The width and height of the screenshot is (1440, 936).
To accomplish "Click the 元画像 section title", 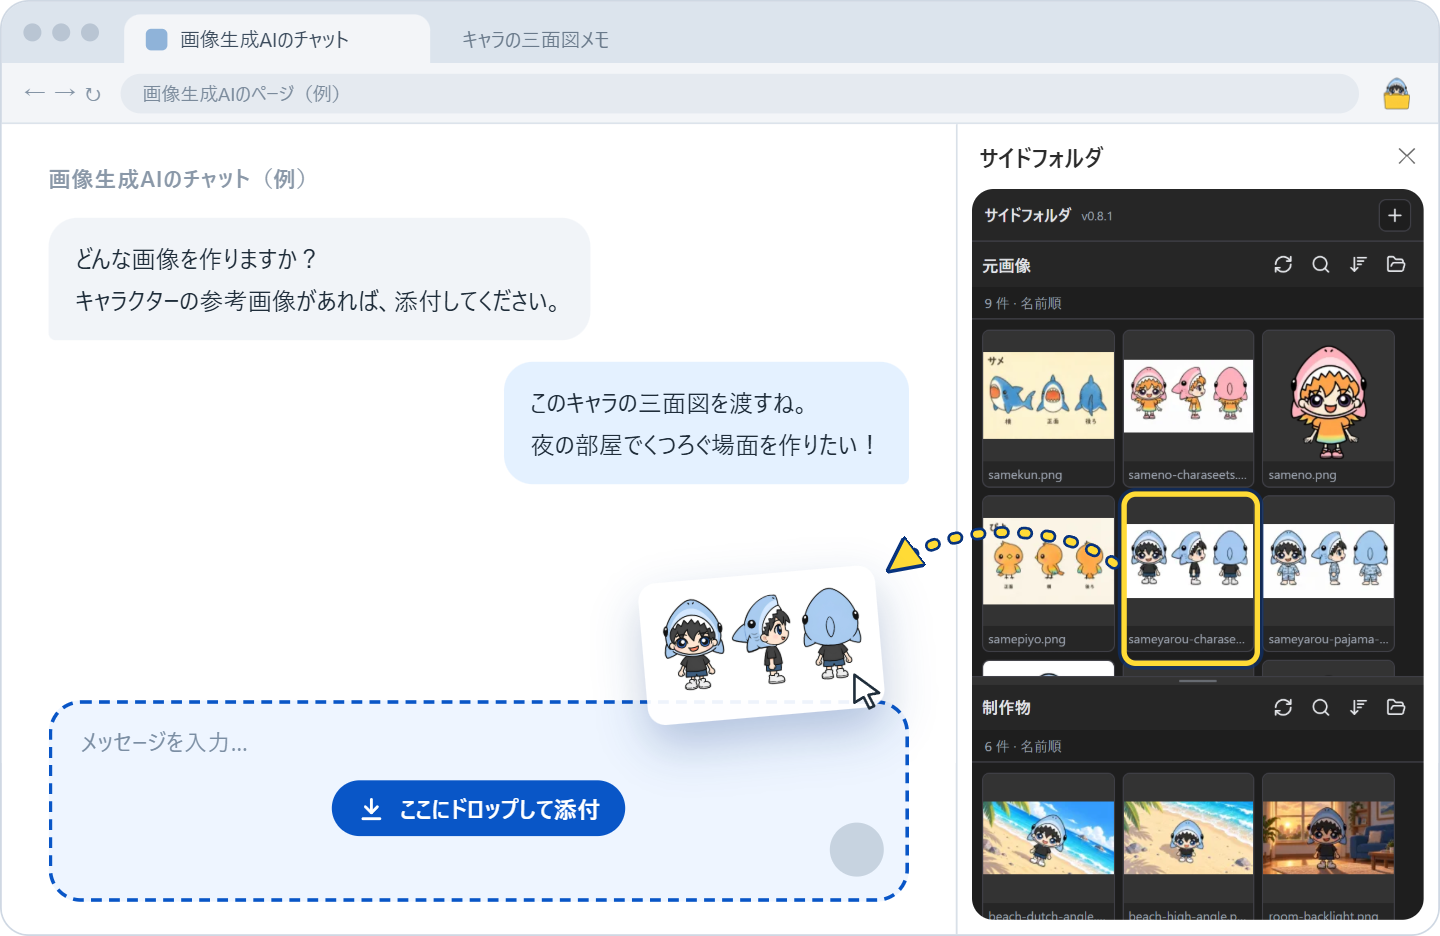I will tap(1006, 265).
